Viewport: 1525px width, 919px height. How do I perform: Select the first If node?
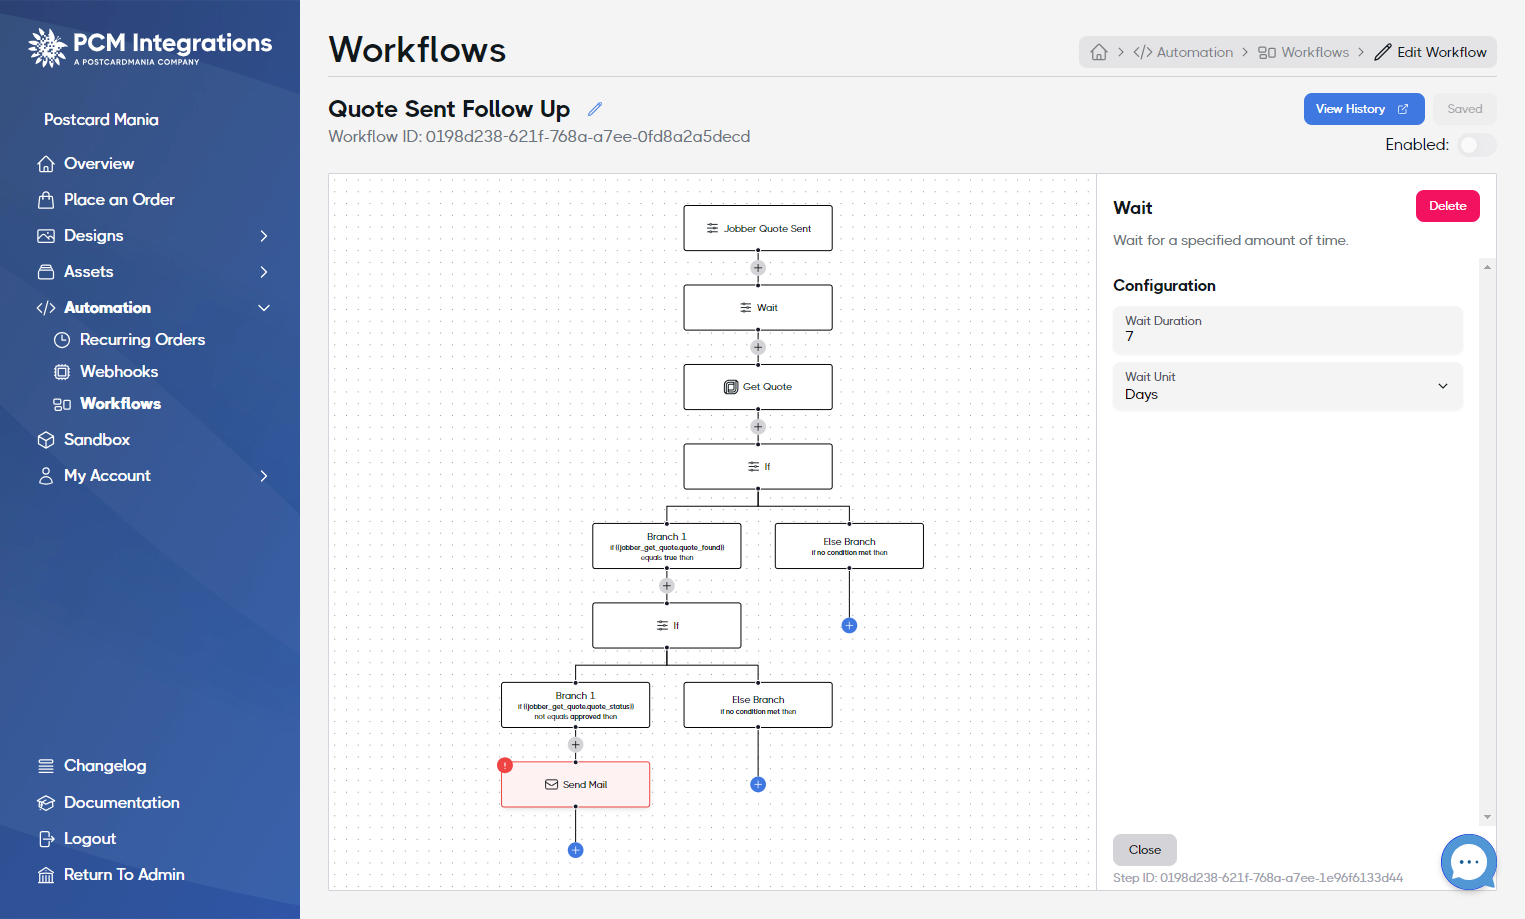(758, 466)
